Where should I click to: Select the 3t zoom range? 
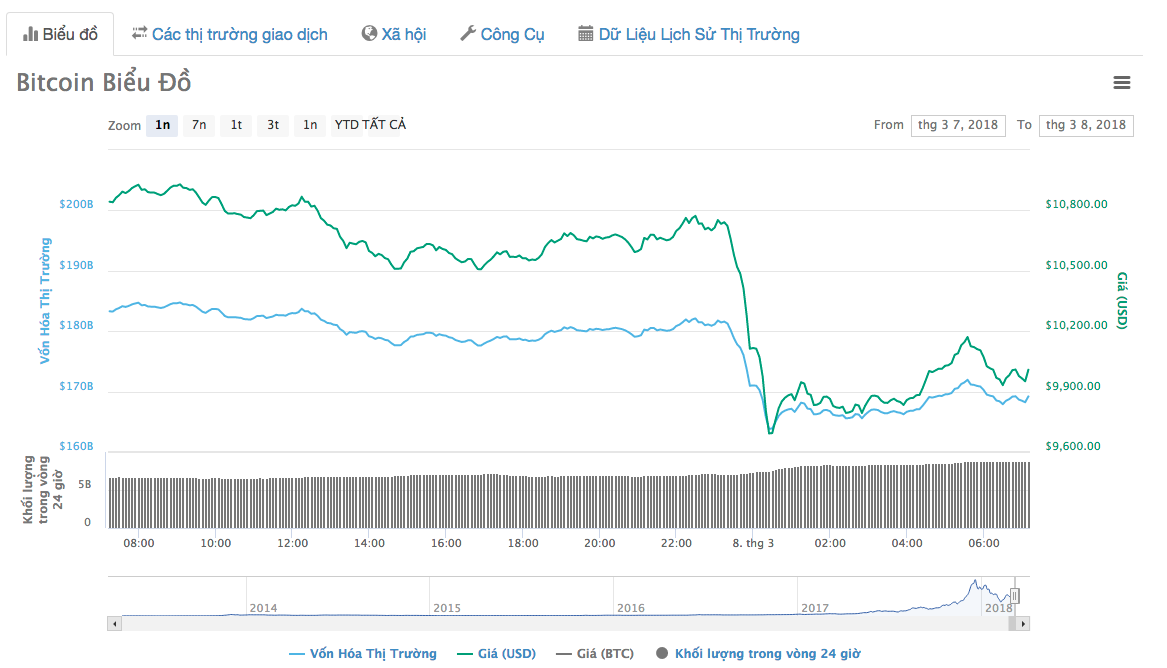click(273, 125)
